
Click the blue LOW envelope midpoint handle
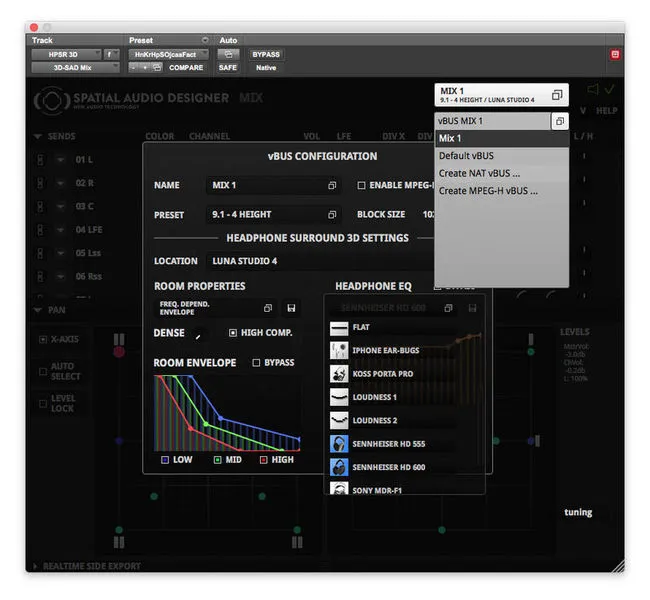click(x=220, y=418)
